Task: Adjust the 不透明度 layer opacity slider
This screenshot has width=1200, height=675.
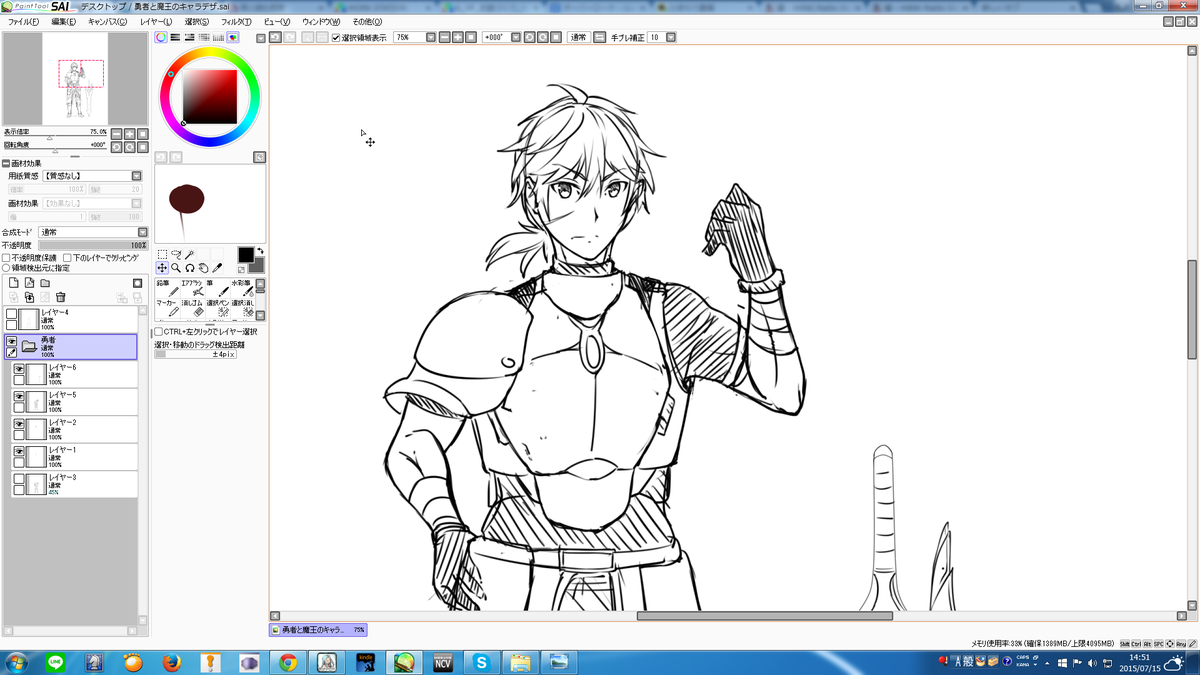Action: (93, 245)
